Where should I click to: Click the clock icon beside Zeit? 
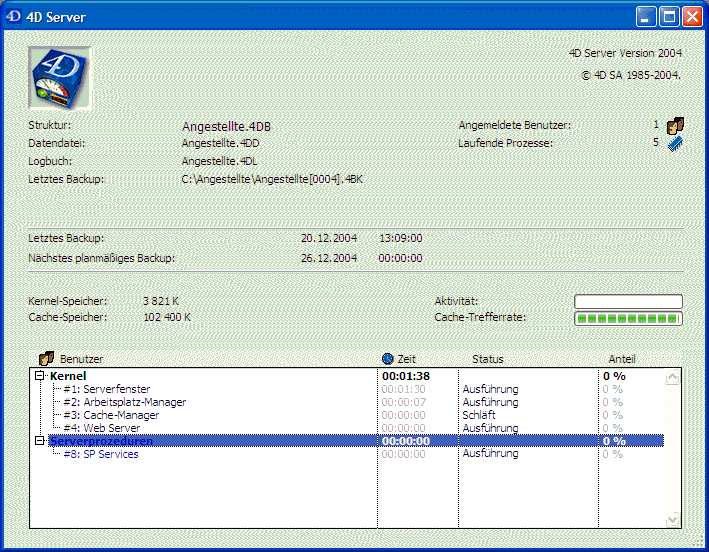click(388, 358)
